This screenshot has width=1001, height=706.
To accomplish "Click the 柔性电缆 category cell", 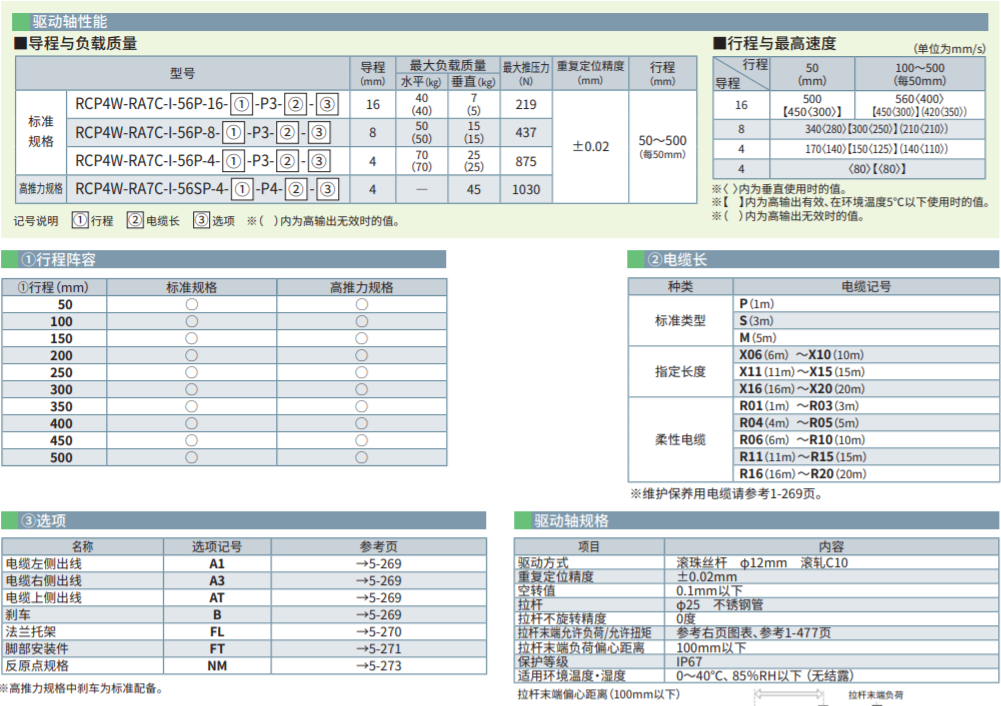I will [681, 440].
